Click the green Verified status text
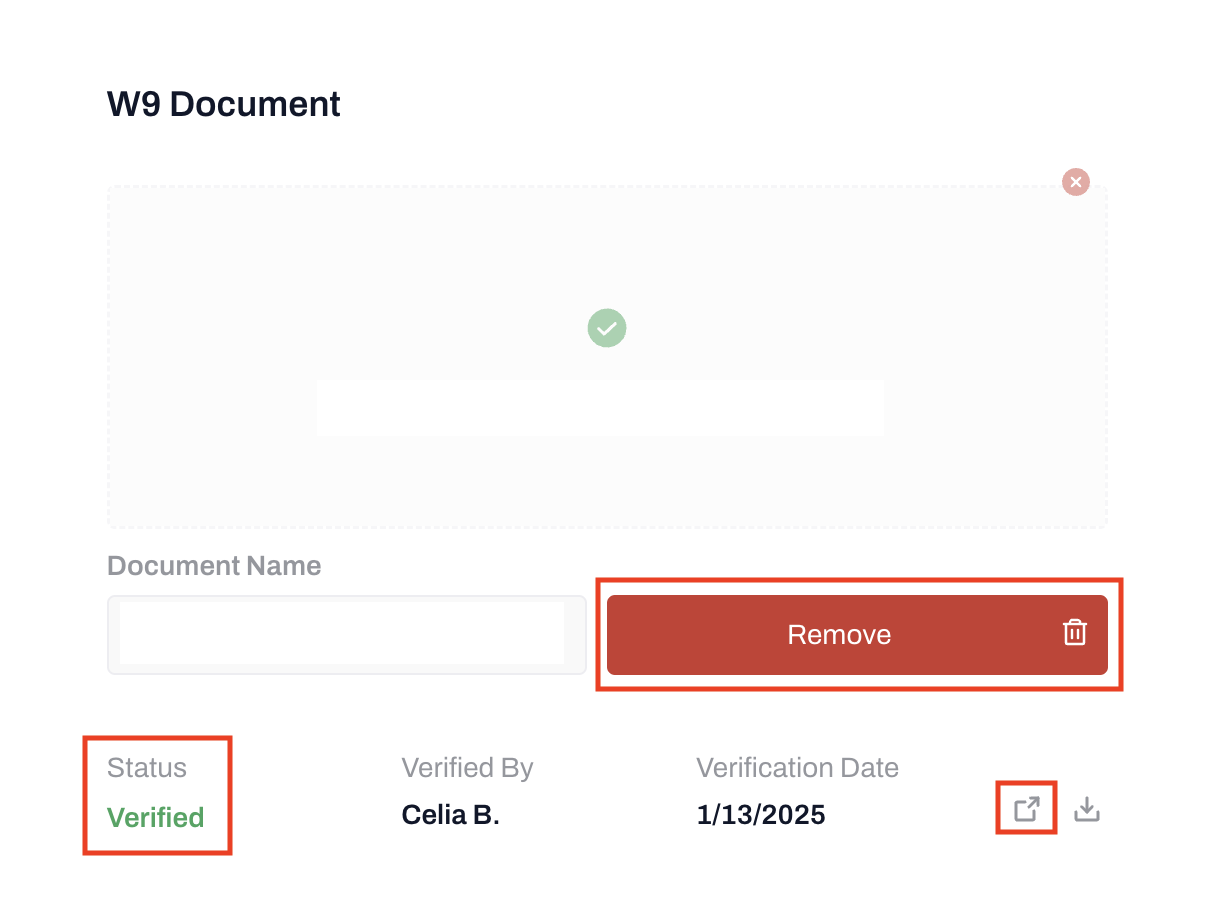Screen dimensions: 1212x906 coord(156,817)
